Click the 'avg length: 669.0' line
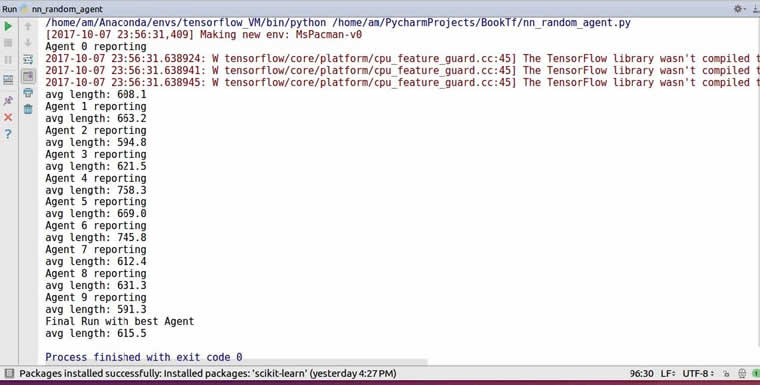Screen dimensions: 760x385 [95, 214]
